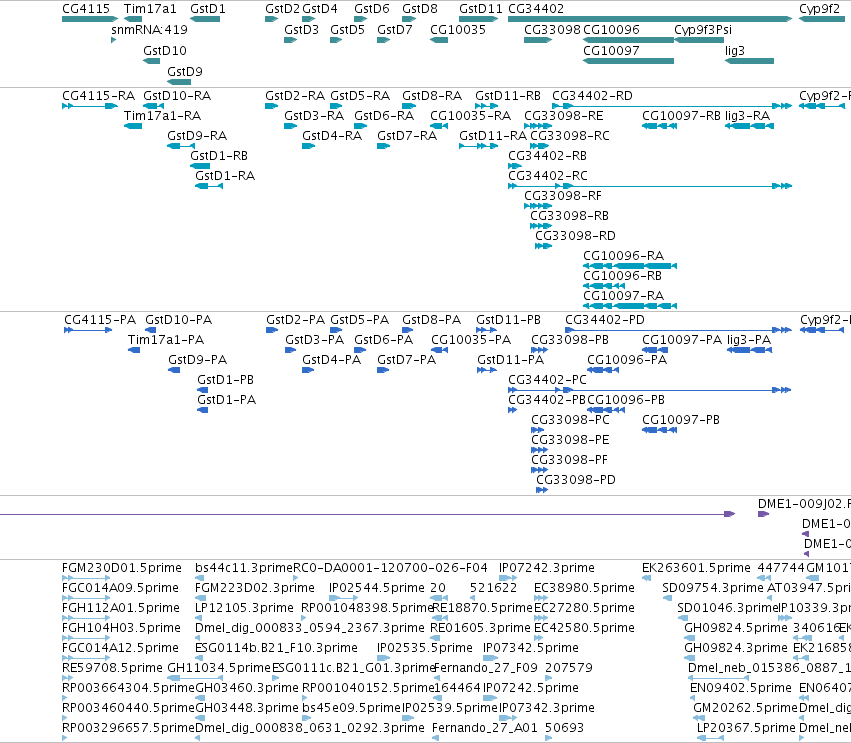Click the "RC0-DA0001-120700-026-F04" EST label
Image resolution: width=851 pixels, height=743 pixels.
(390, 568)
